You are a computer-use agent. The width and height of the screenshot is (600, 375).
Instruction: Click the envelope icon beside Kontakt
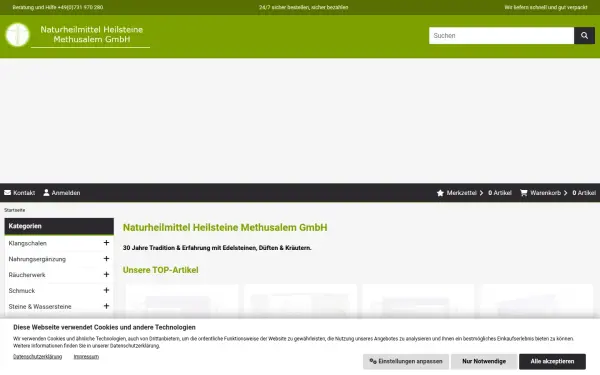[x=7, y=192]
